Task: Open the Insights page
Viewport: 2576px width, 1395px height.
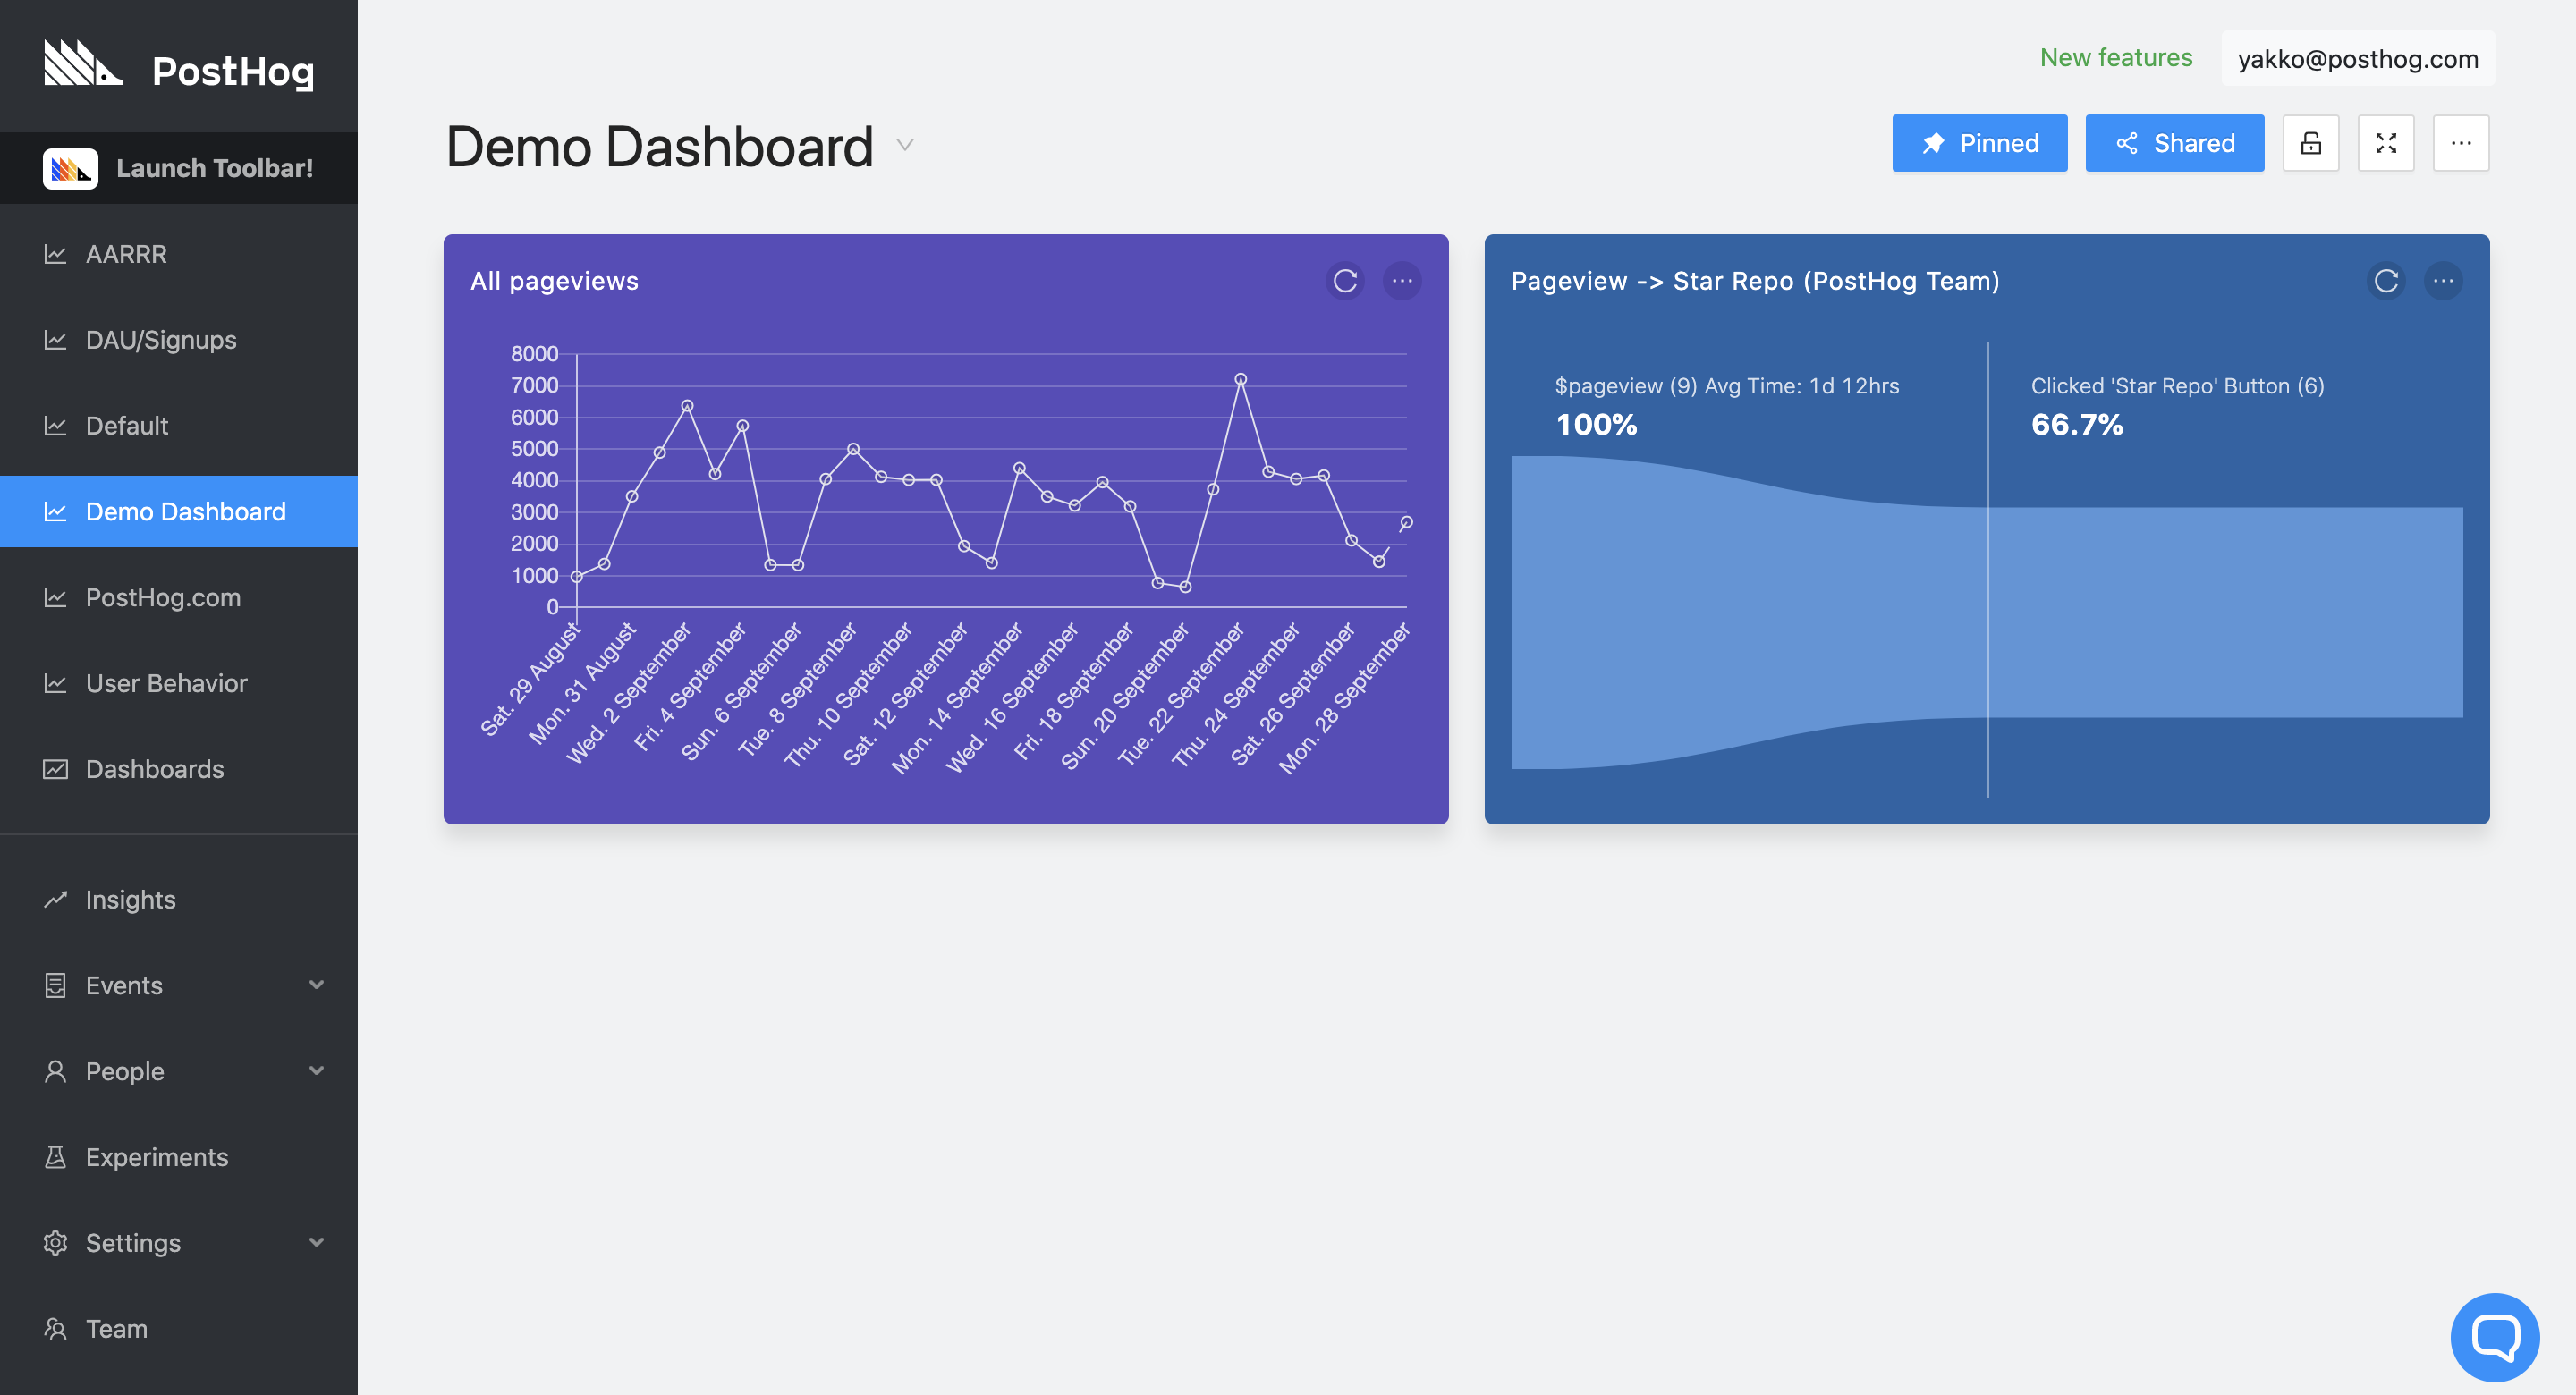Action: (x=130, y=899)
